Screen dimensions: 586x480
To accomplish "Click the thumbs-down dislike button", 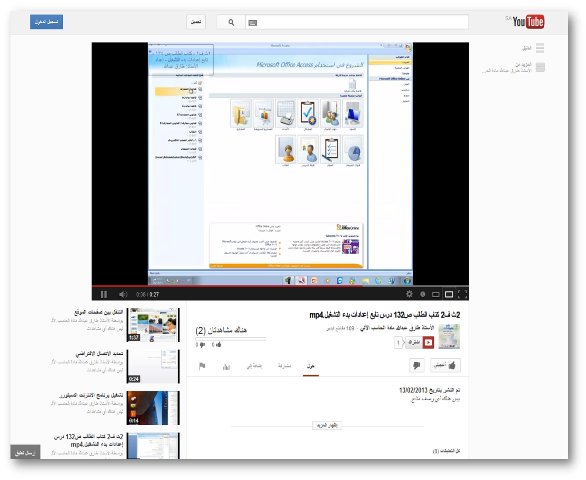I will 417,365.
